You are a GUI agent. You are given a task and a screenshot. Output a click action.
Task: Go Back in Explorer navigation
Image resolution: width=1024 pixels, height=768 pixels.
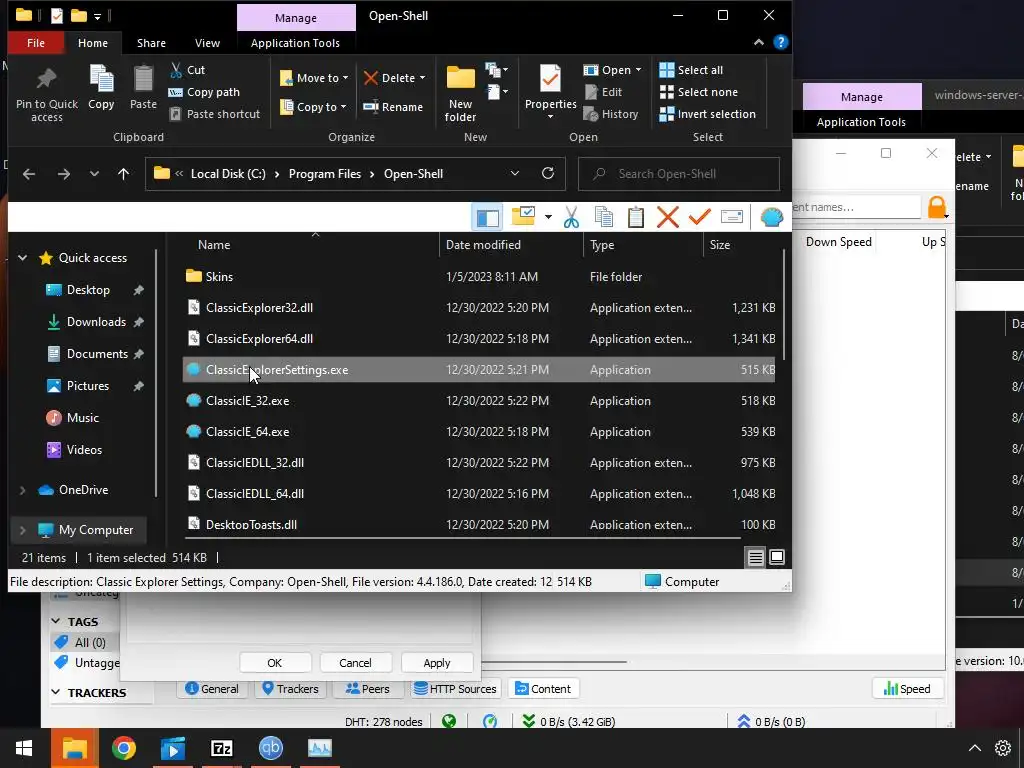click(x=29, y=174)
